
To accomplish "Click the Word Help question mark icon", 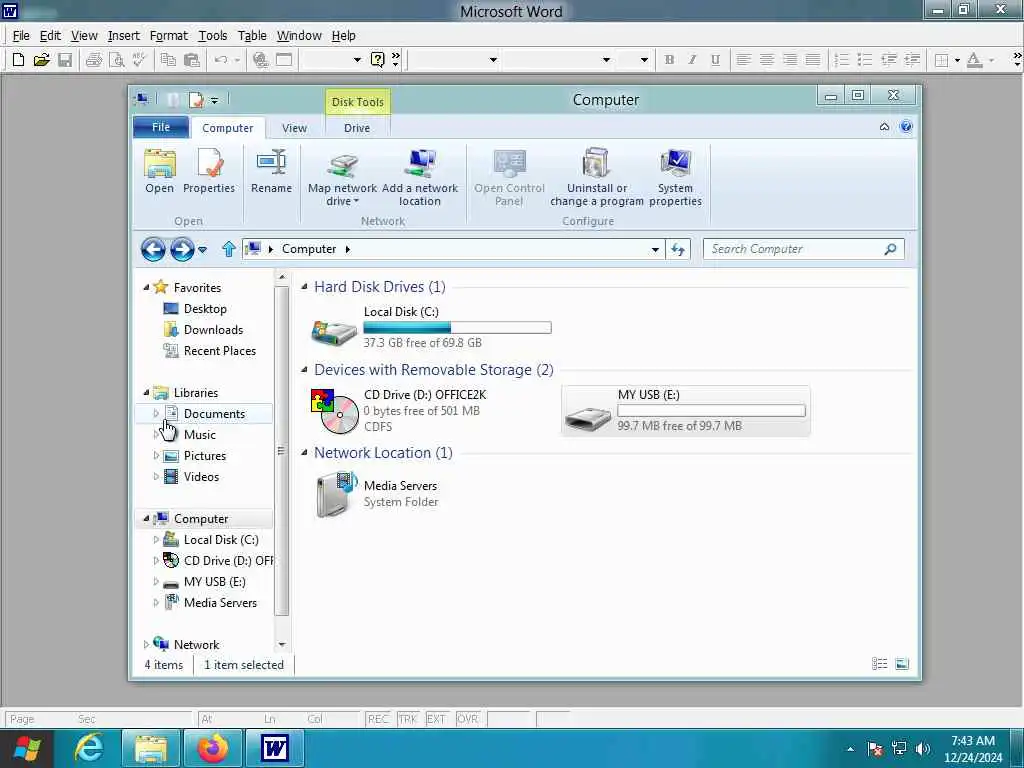I will tap(377, 60).
